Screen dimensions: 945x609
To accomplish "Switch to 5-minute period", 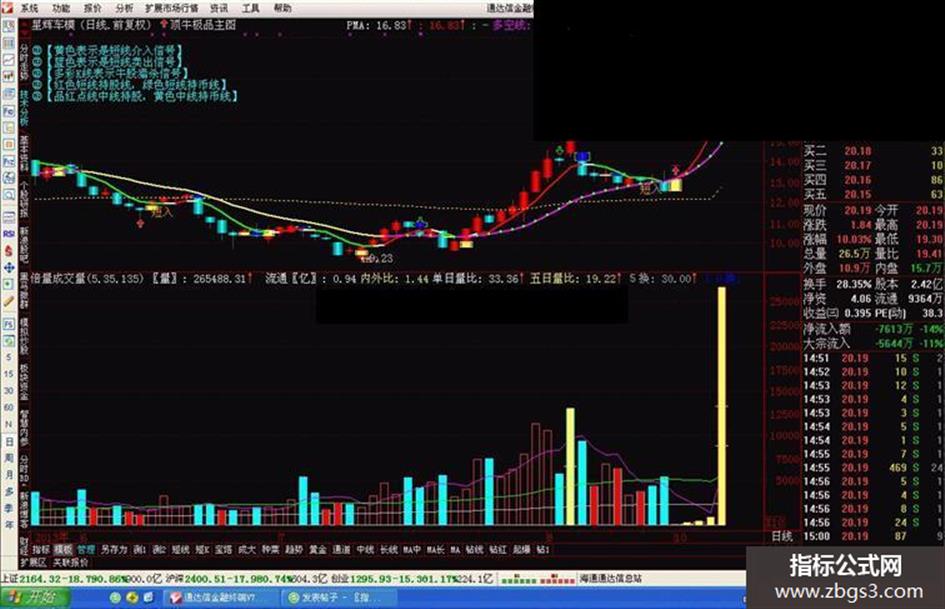I will coord(8,358).
